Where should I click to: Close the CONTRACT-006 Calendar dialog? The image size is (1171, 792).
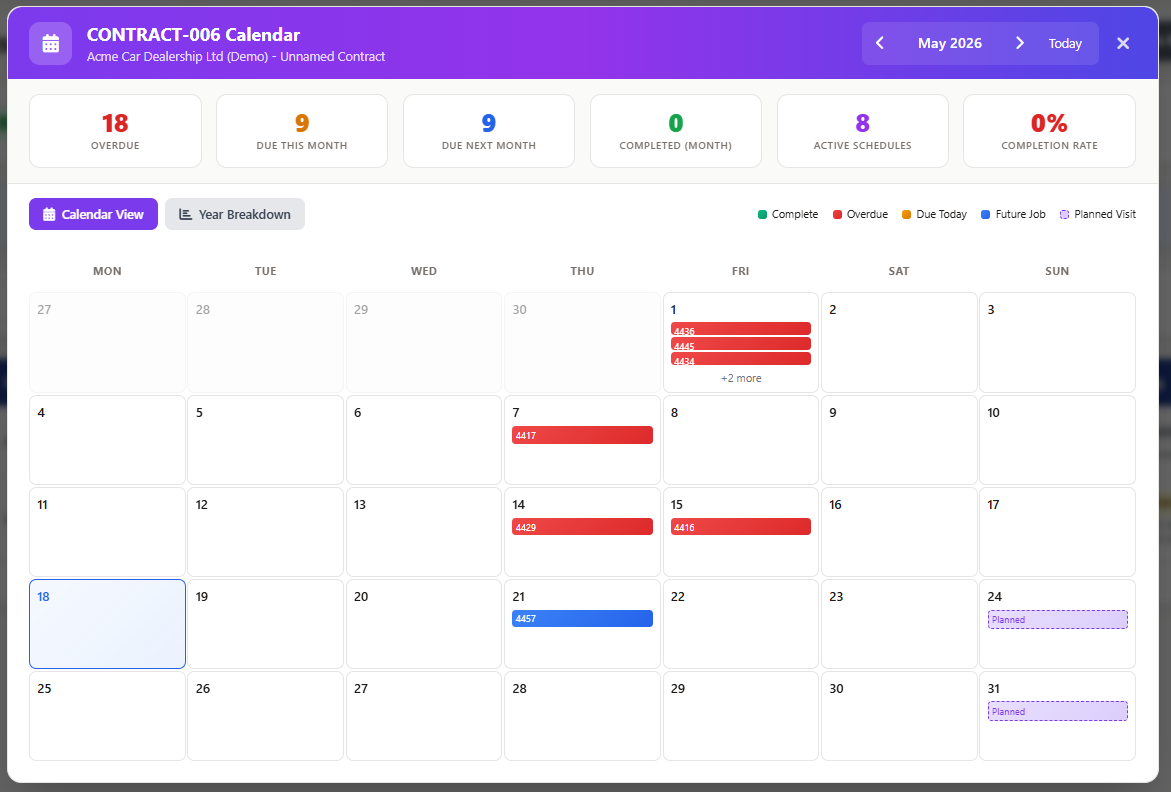(x=1122, y=43)
